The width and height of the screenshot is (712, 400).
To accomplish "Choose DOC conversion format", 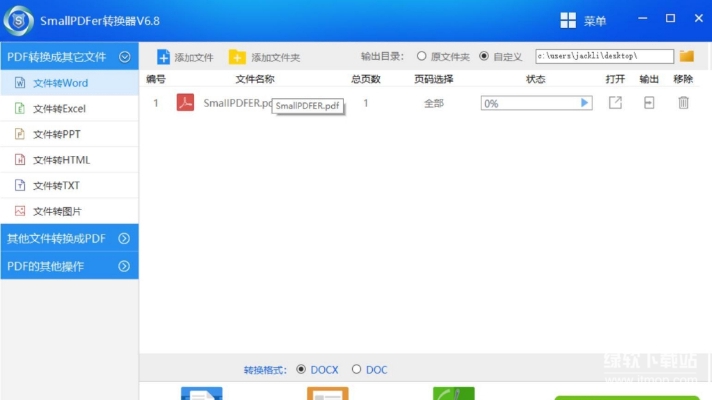I will (x=356, y=369).
